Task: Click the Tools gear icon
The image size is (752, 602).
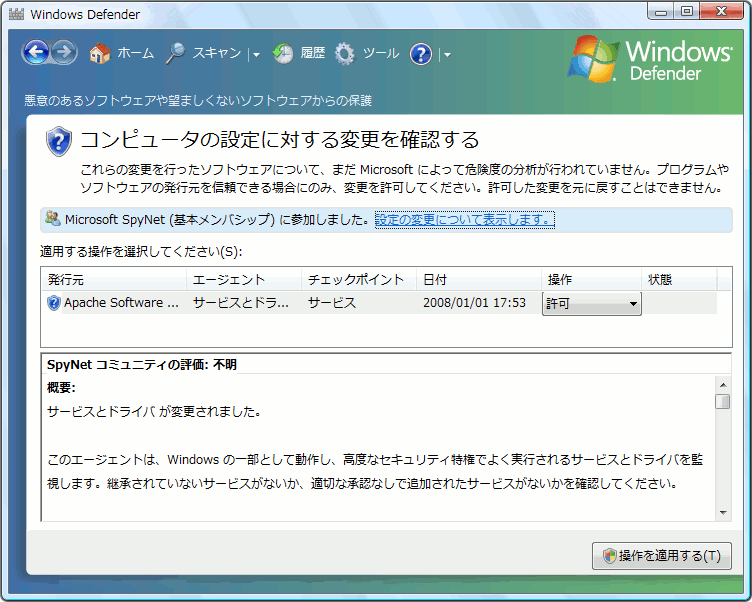Action: pos(344,53)
